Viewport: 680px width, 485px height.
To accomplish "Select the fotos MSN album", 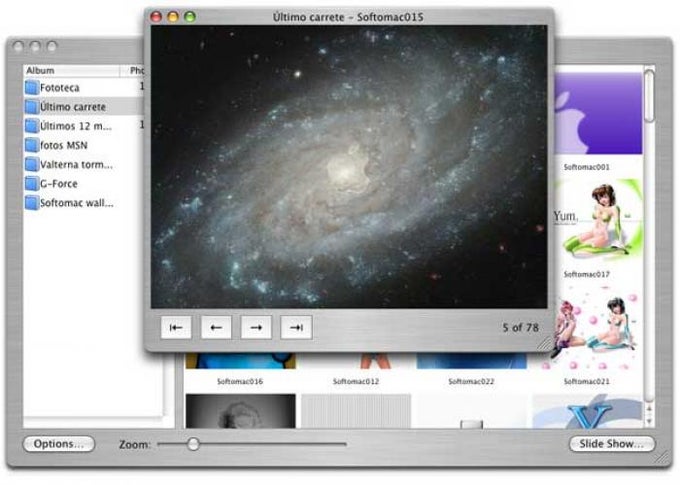I will click(84, 145).
